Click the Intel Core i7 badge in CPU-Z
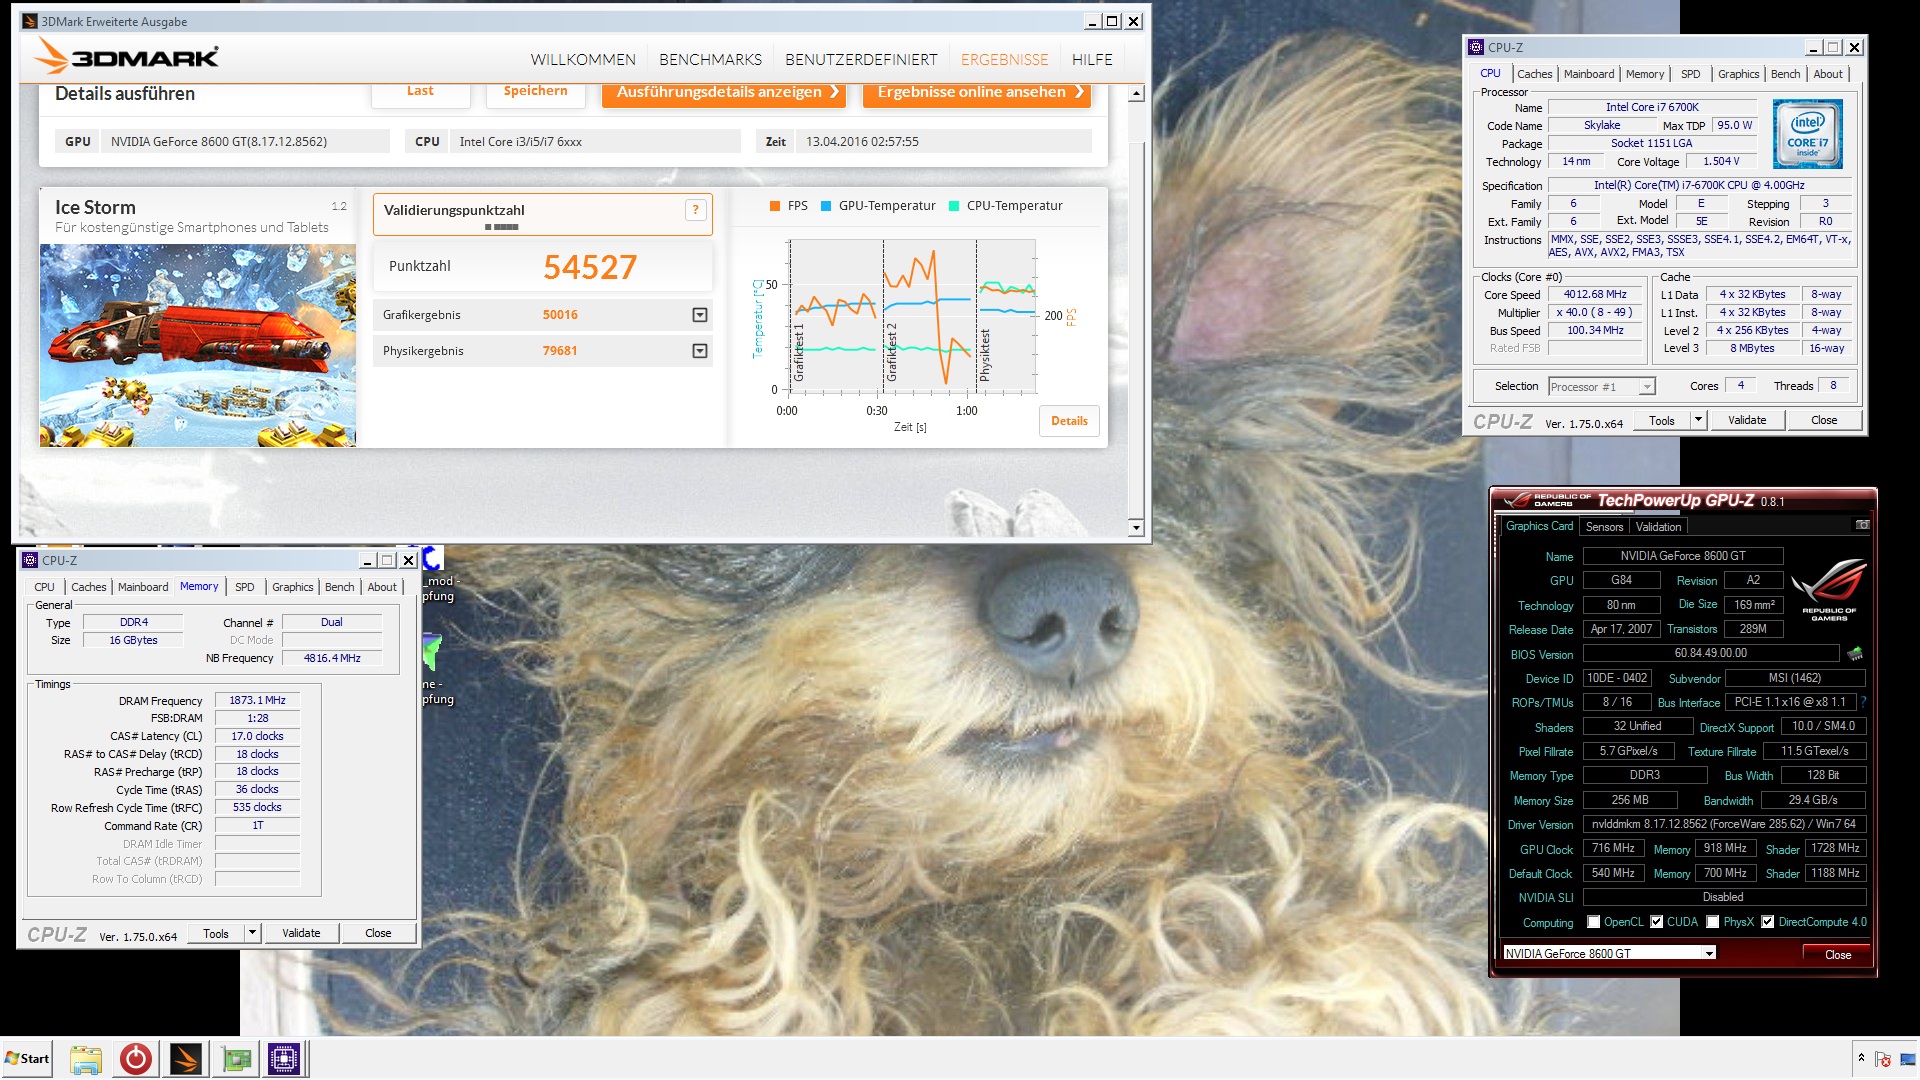1920x1080 pixels. tap(1807, 134)
